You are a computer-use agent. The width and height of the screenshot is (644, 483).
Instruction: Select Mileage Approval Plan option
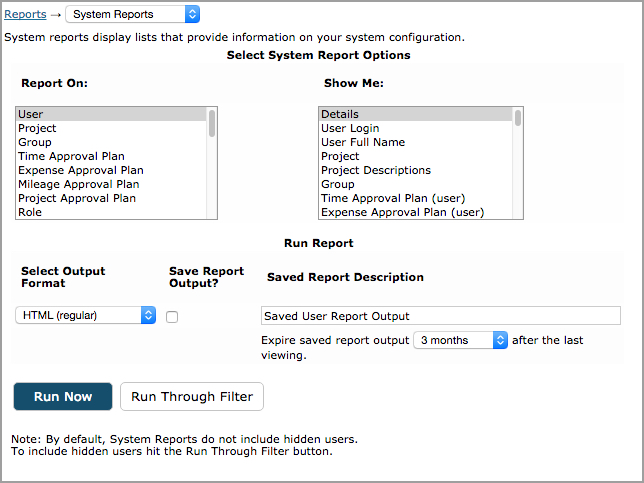[x=111, y=184]
